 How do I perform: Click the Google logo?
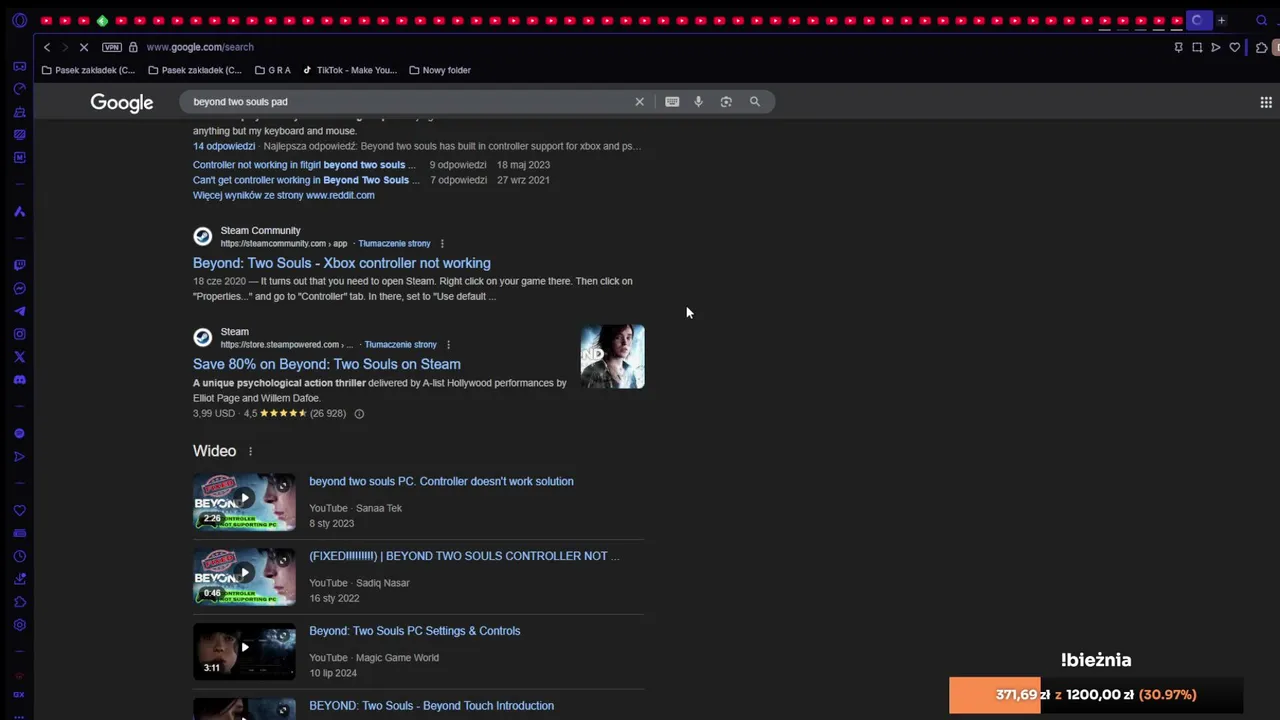[122, 102]
